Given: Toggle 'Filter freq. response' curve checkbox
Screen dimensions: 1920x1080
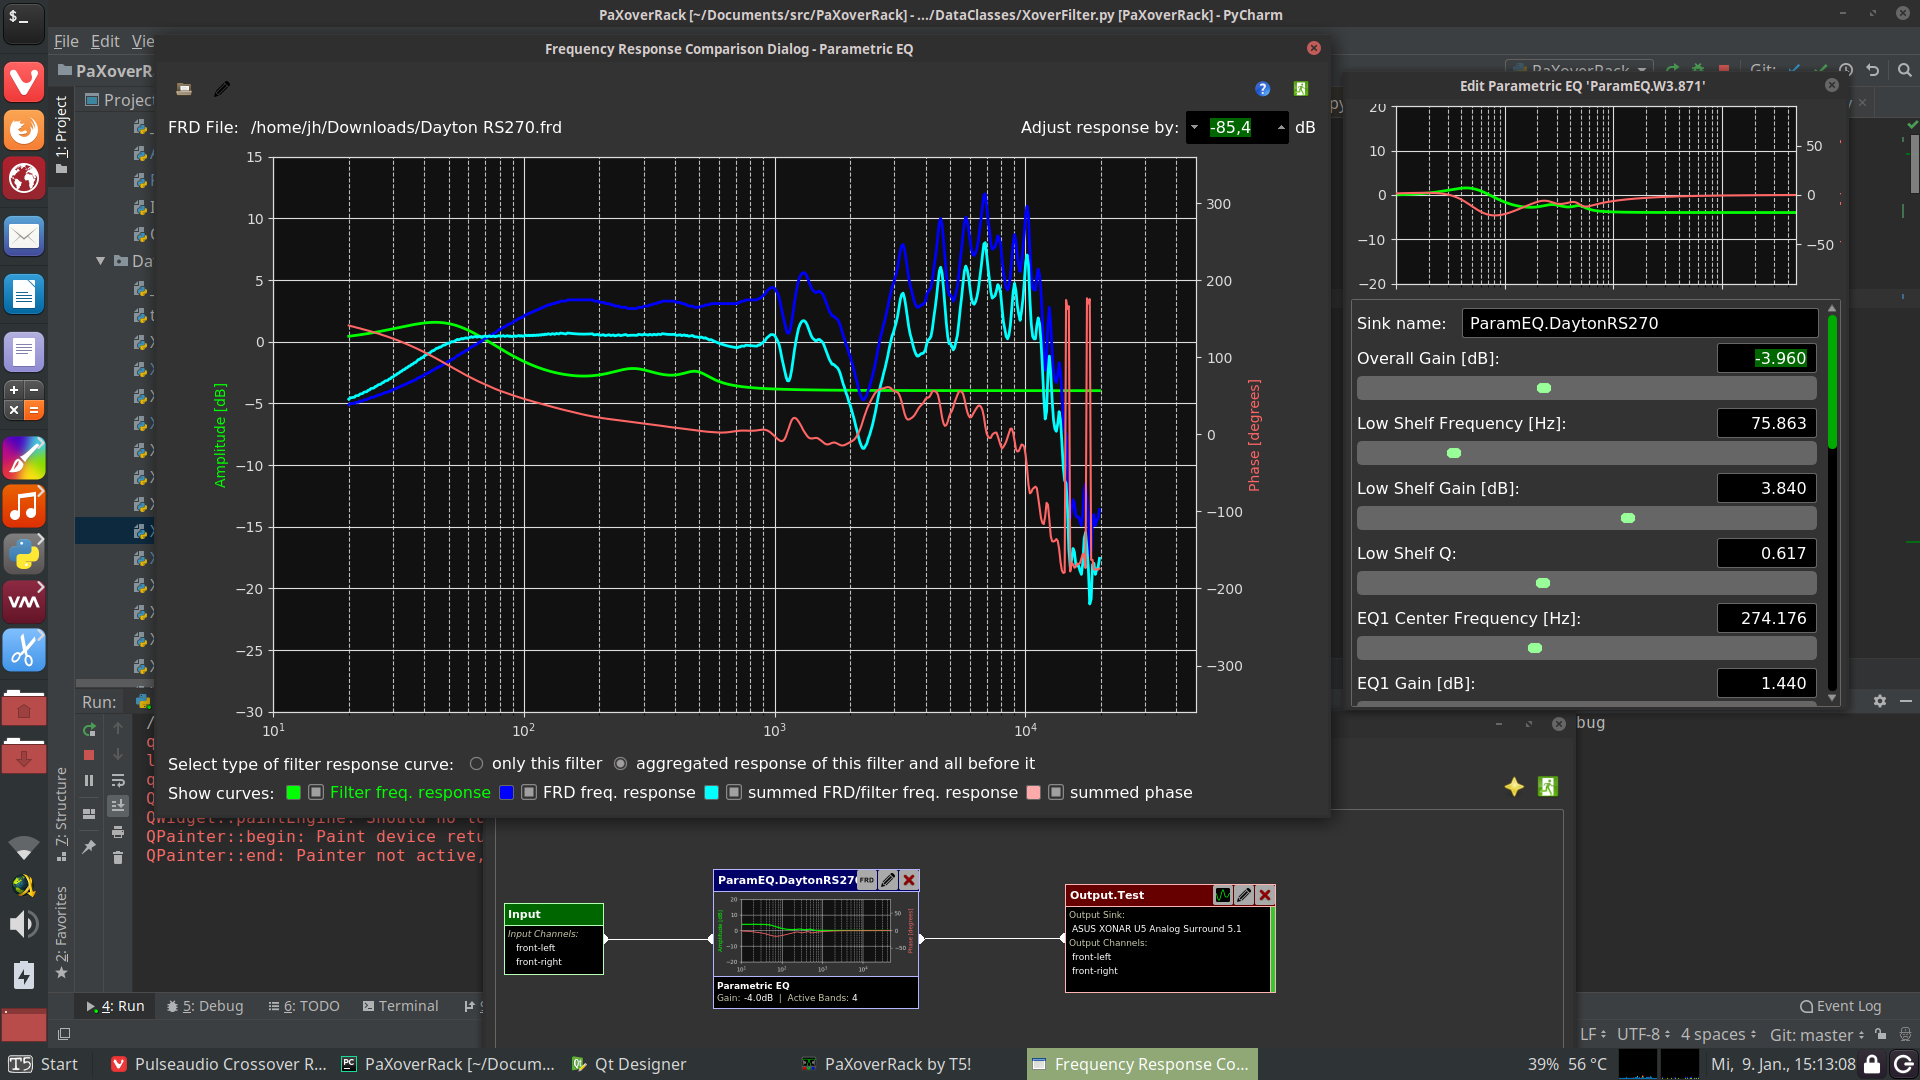Looking at the screenshot, I should (316, 792).
